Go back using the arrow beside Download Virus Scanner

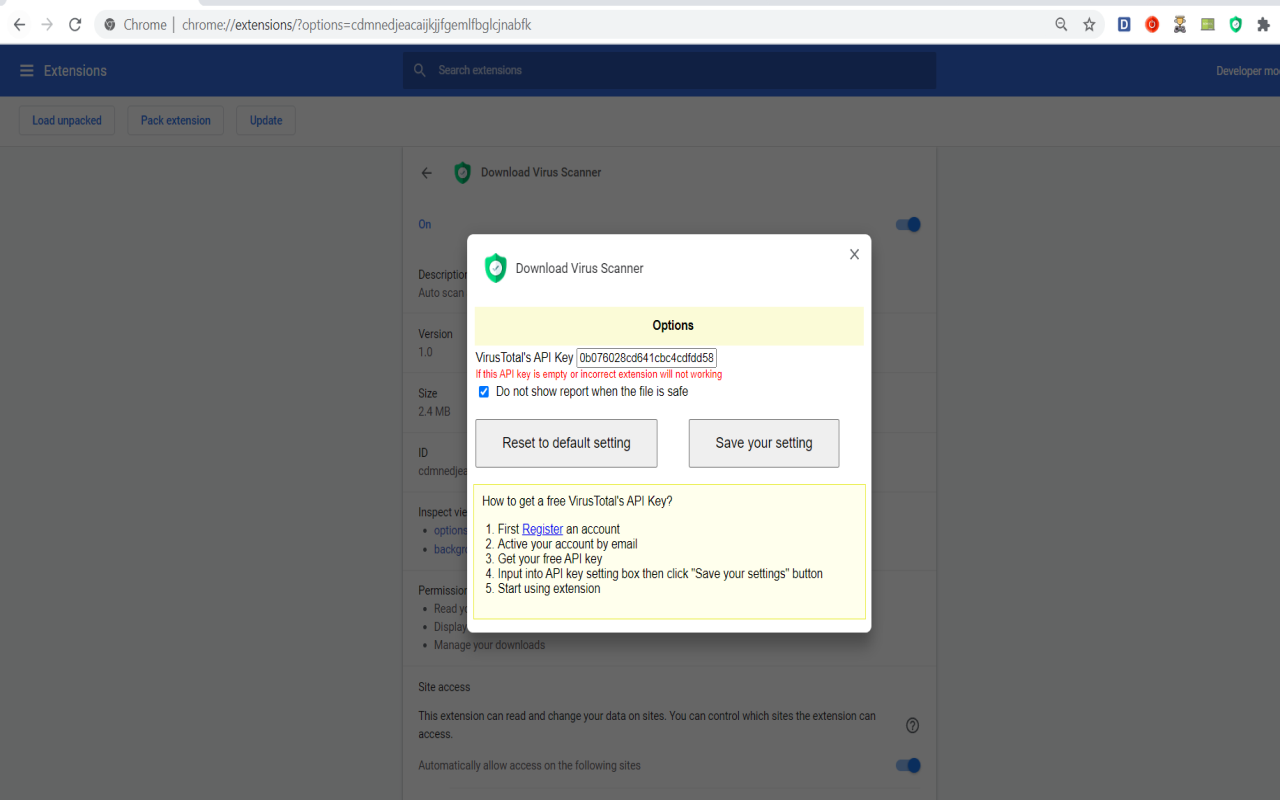tap(427, 173)
